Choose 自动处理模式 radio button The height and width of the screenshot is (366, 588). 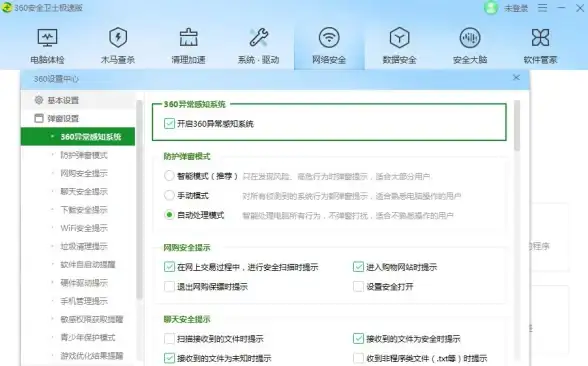click(x=169, y=215)
